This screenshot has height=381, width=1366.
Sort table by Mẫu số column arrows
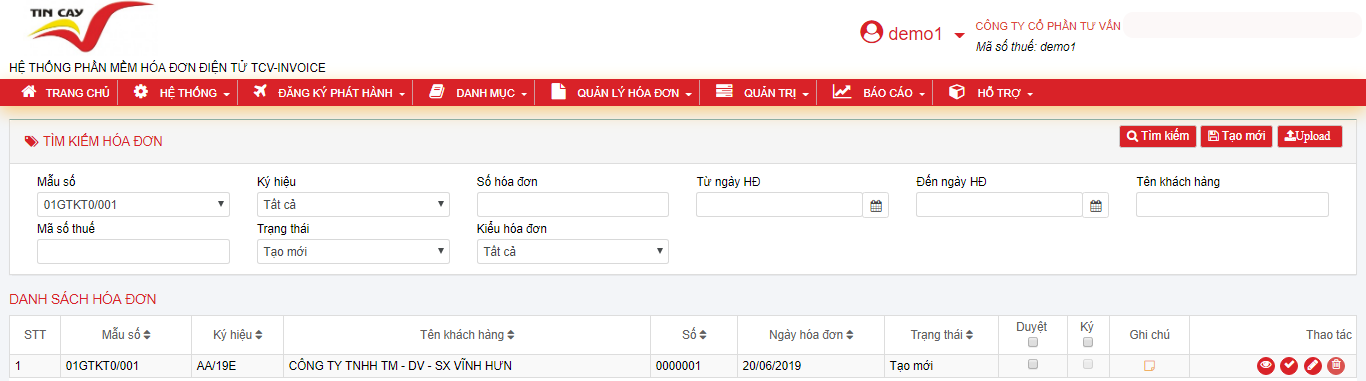point(147,335)
